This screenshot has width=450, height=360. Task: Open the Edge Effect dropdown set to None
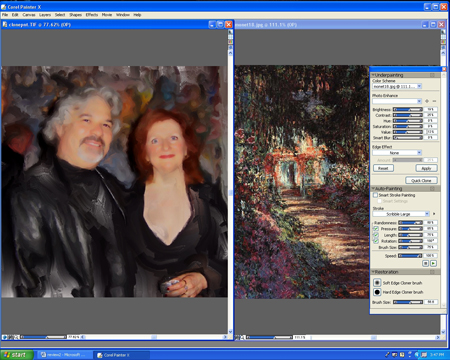click(x=397, y=153)
